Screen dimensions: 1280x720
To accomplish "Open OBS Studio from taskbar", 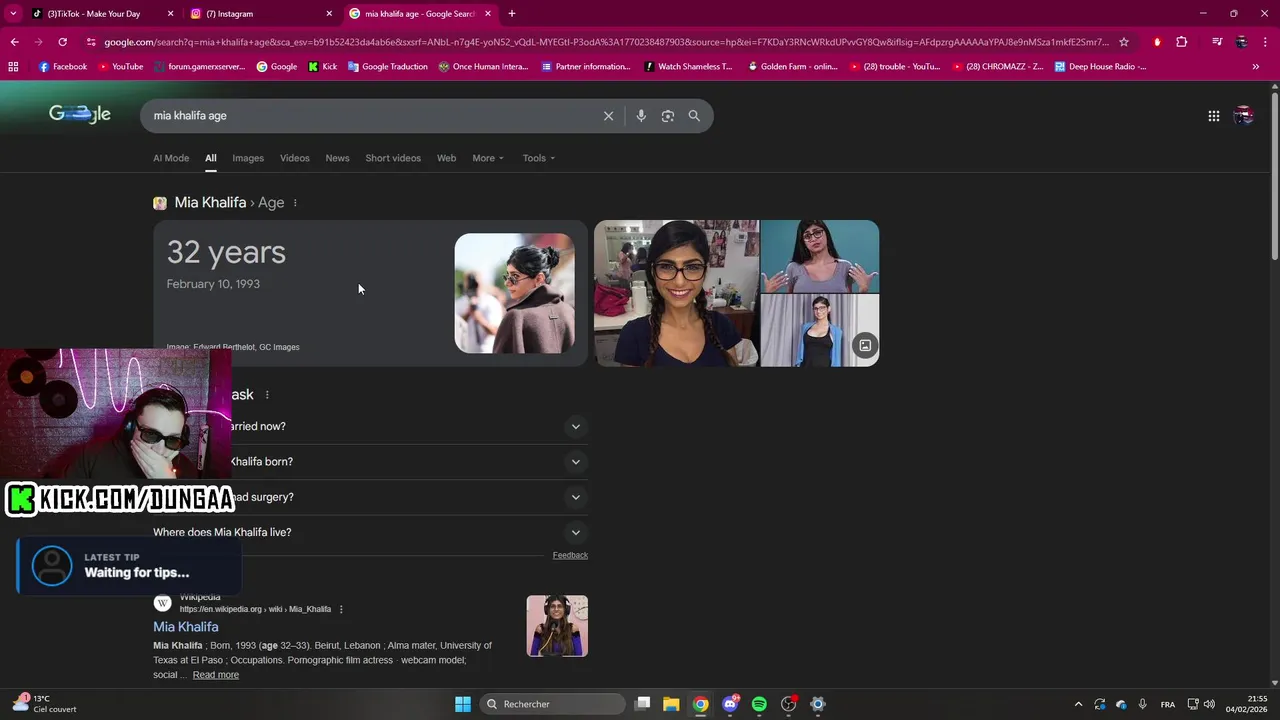I will (789, 704).
